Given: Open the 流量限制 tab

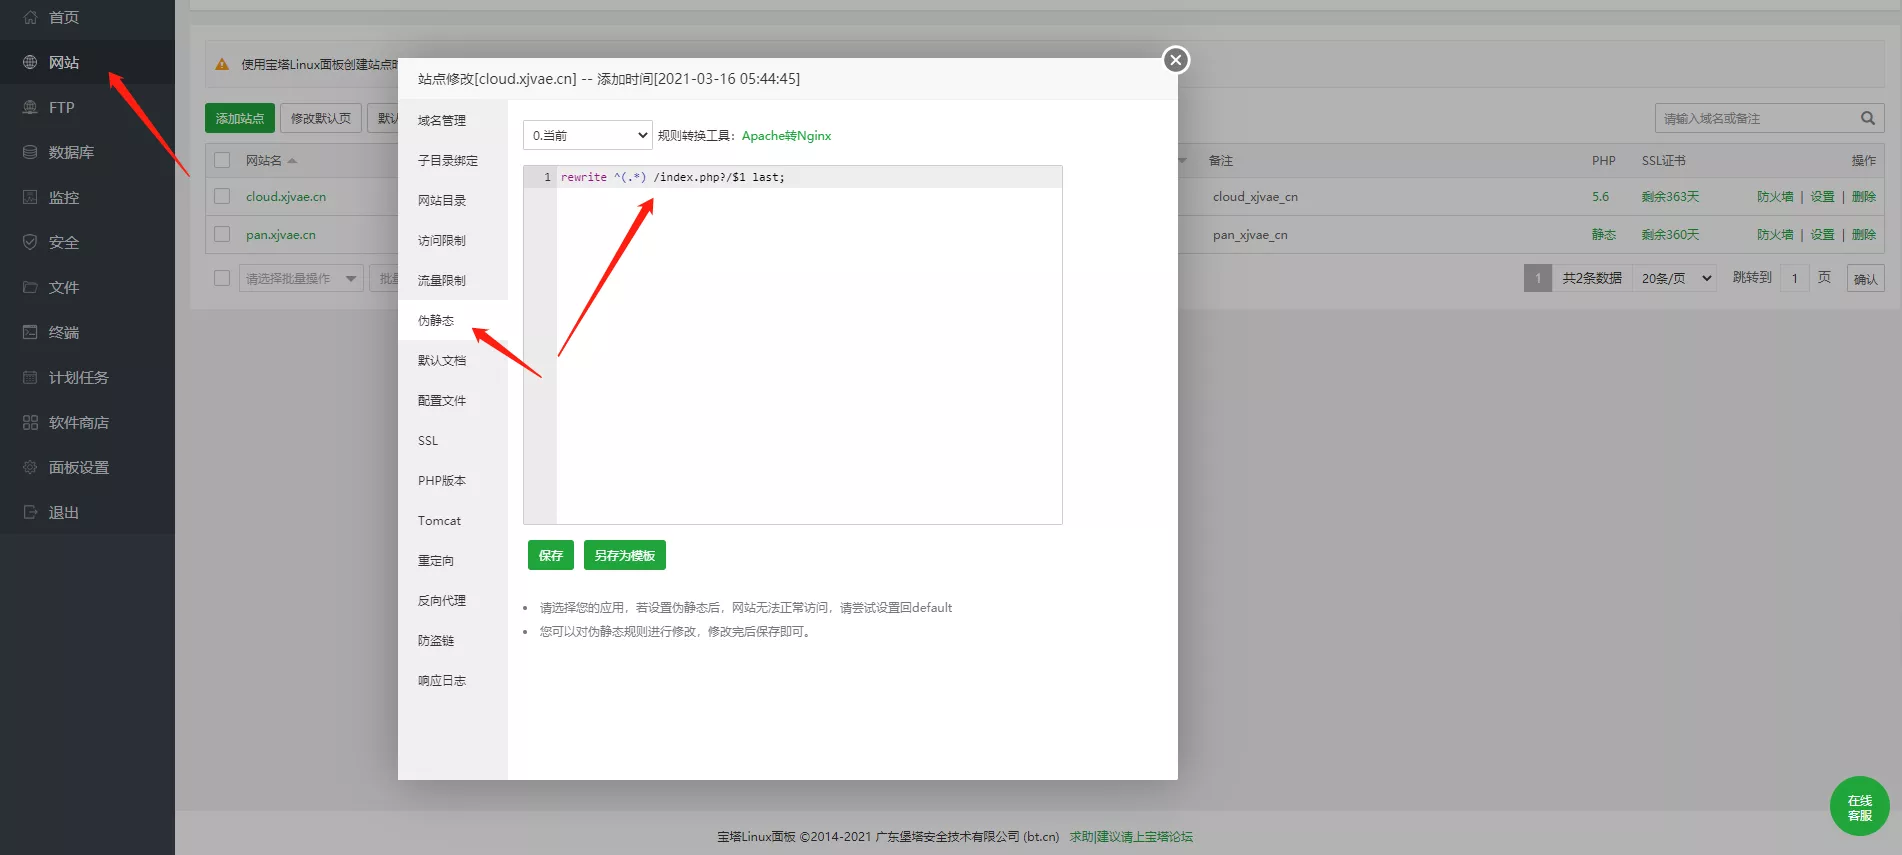Looking at the screenshot, I should point(442,280).
